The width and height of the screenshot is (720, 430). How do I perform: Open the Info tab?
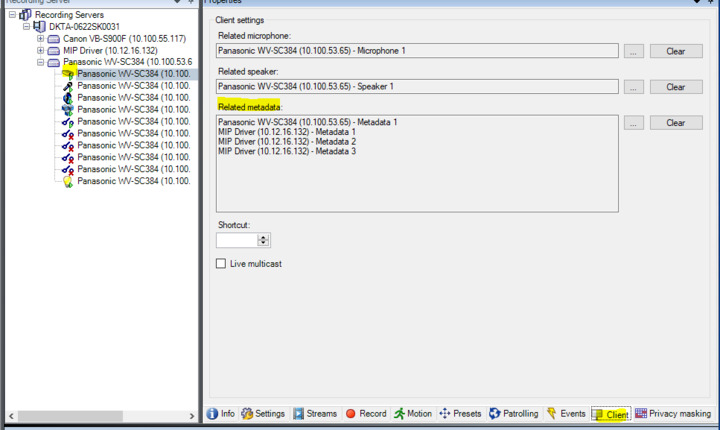[220, 414]
